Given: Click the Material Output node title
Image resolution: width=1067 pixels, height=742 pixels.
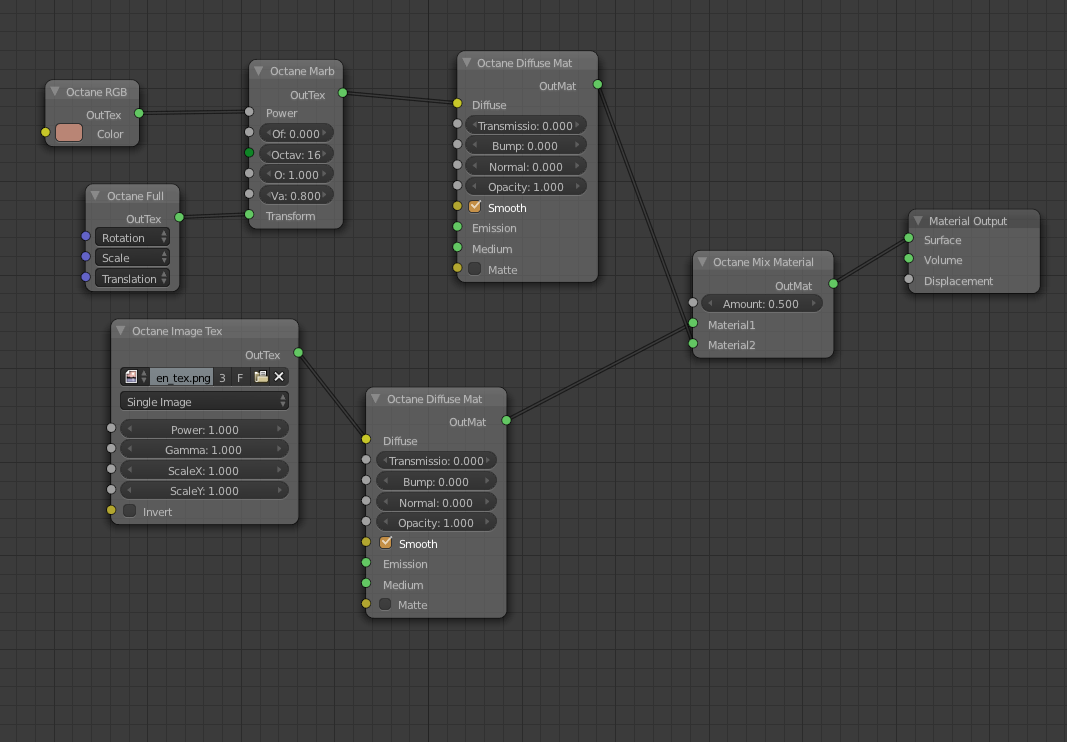Looking at the screenshot, I should [x=968, y=221].
